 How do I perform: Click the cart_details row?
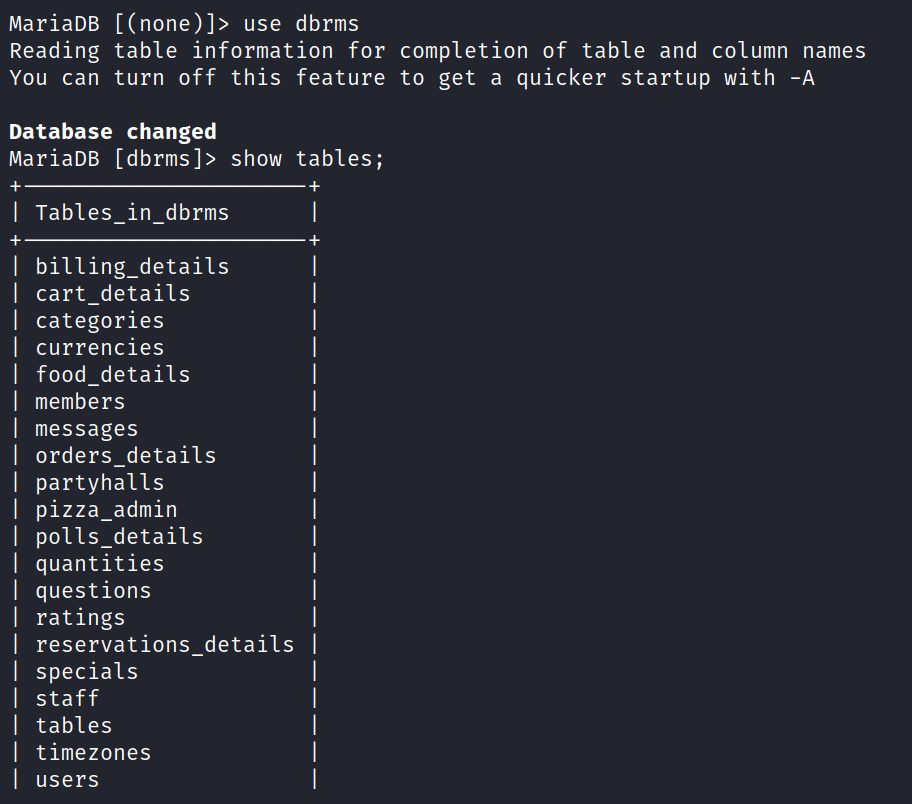[112, 294]
